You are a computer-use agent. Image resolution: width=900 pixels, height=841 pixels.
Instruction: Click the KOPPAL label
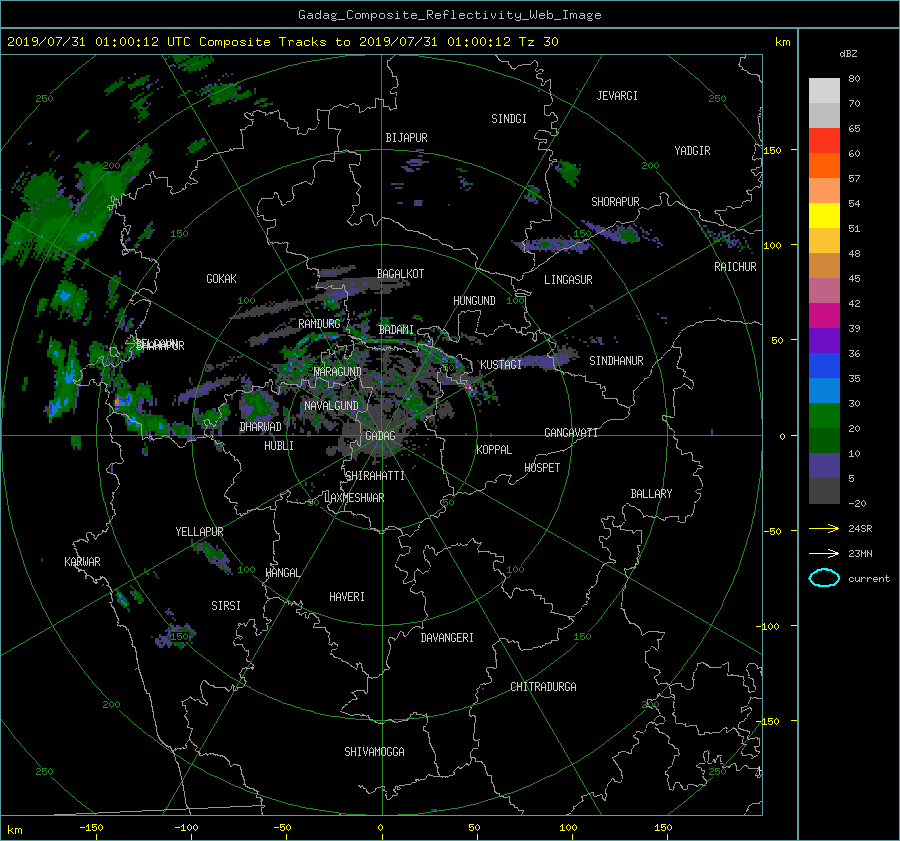tap(494, 449)
